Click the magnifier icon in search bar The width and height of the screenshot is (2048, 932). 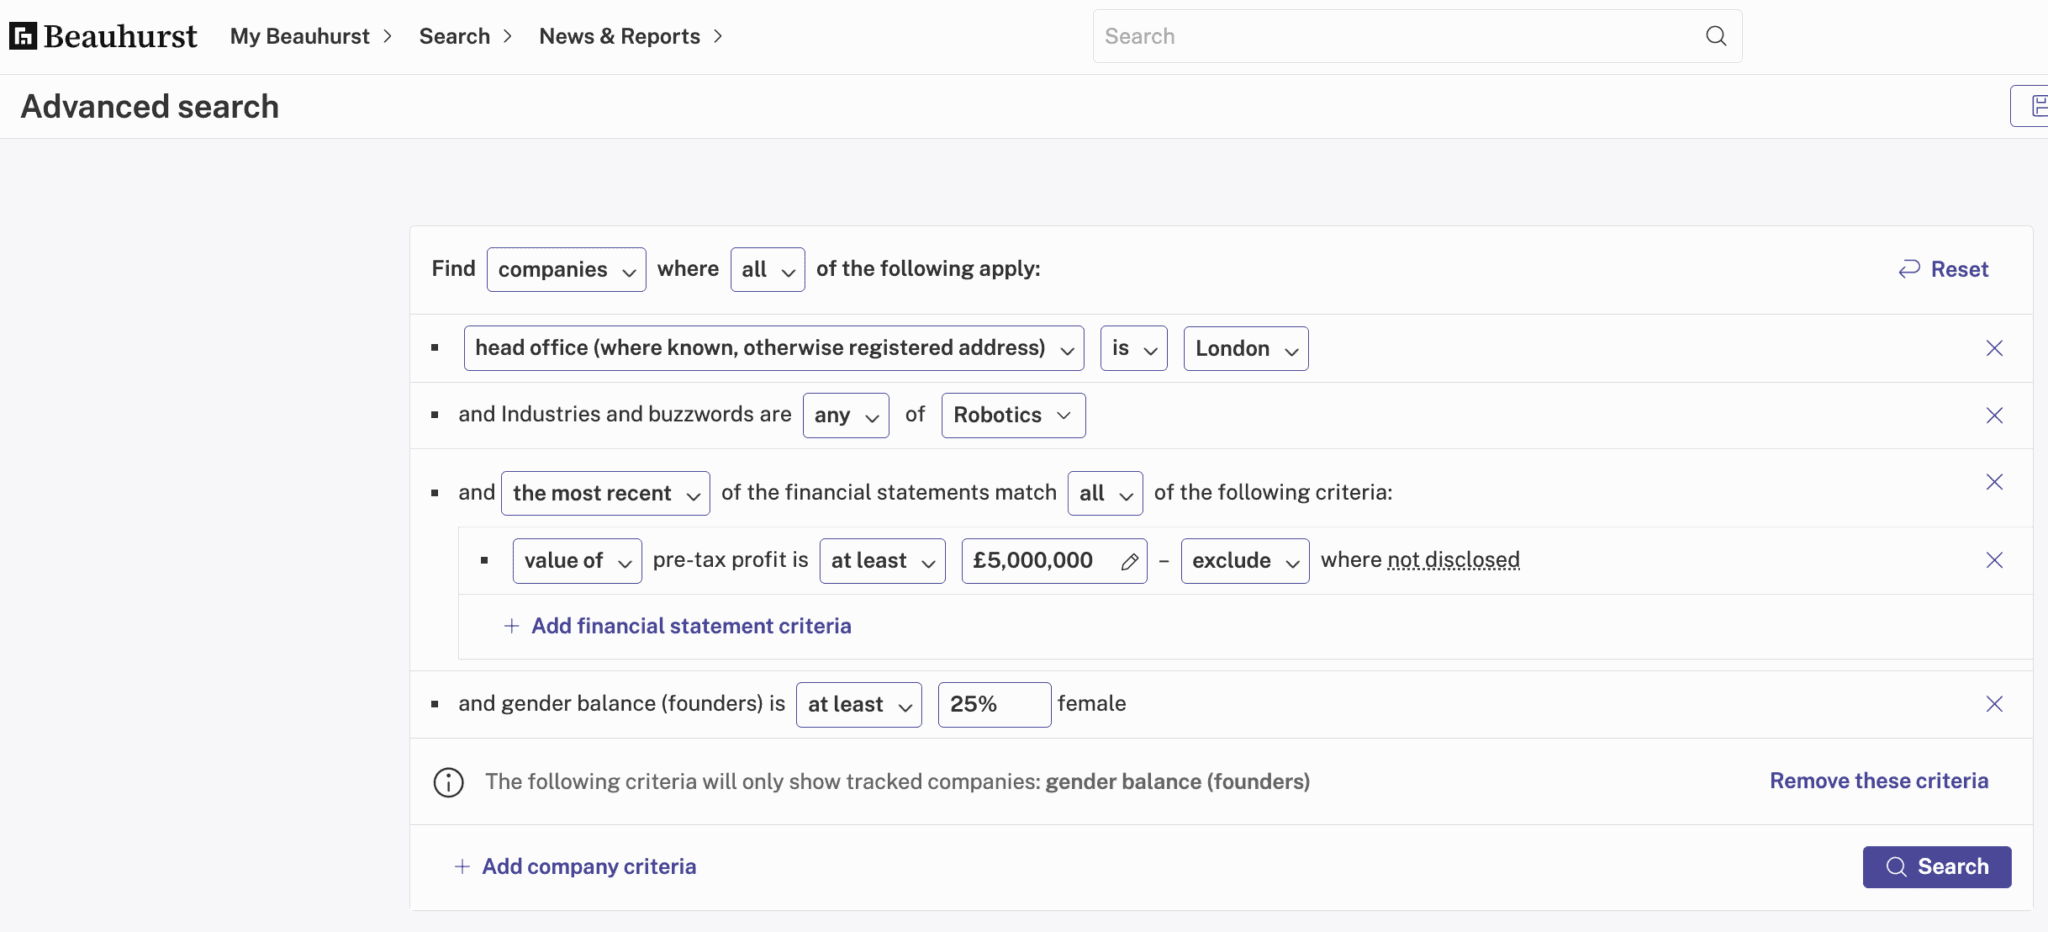click(1716, 36)
